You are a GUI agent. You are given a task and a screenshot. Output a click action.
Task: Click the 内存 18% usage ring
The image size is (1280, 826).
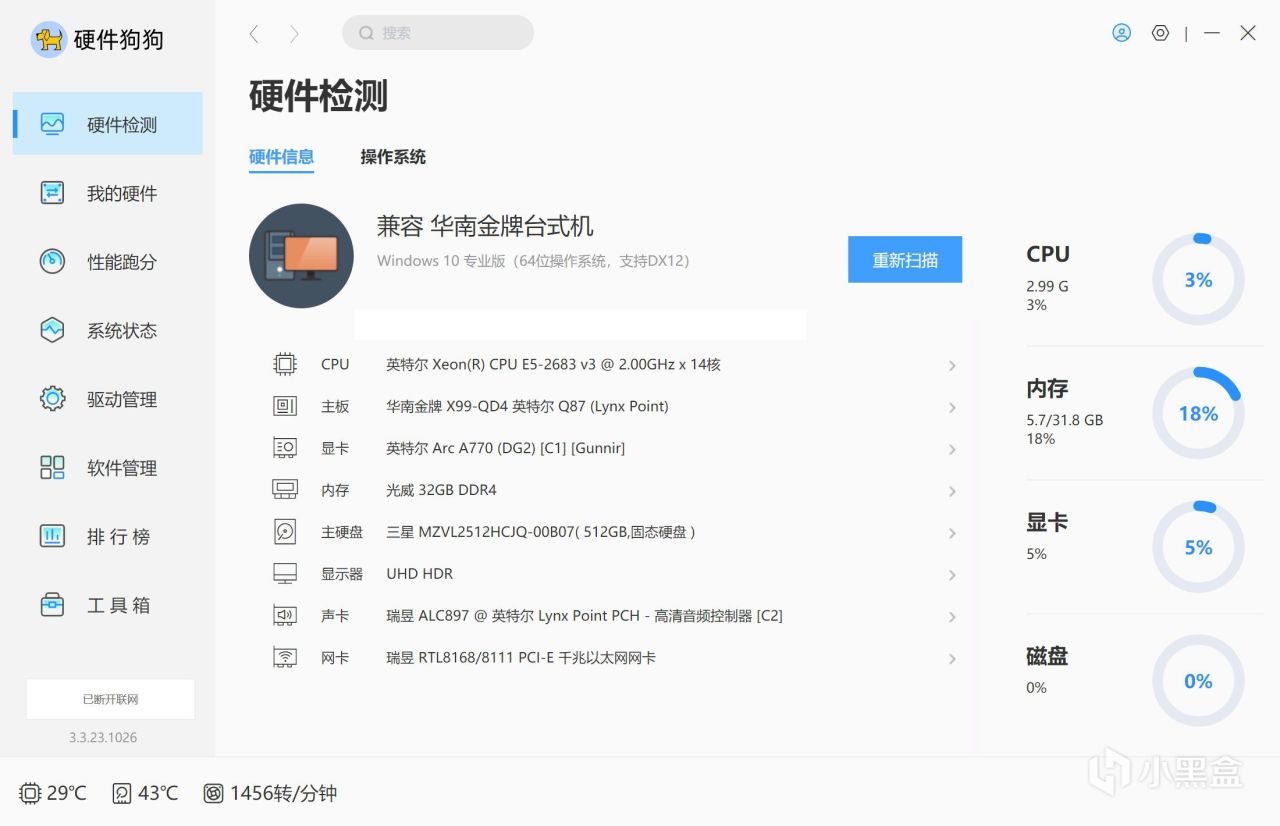click(1198, 413)
